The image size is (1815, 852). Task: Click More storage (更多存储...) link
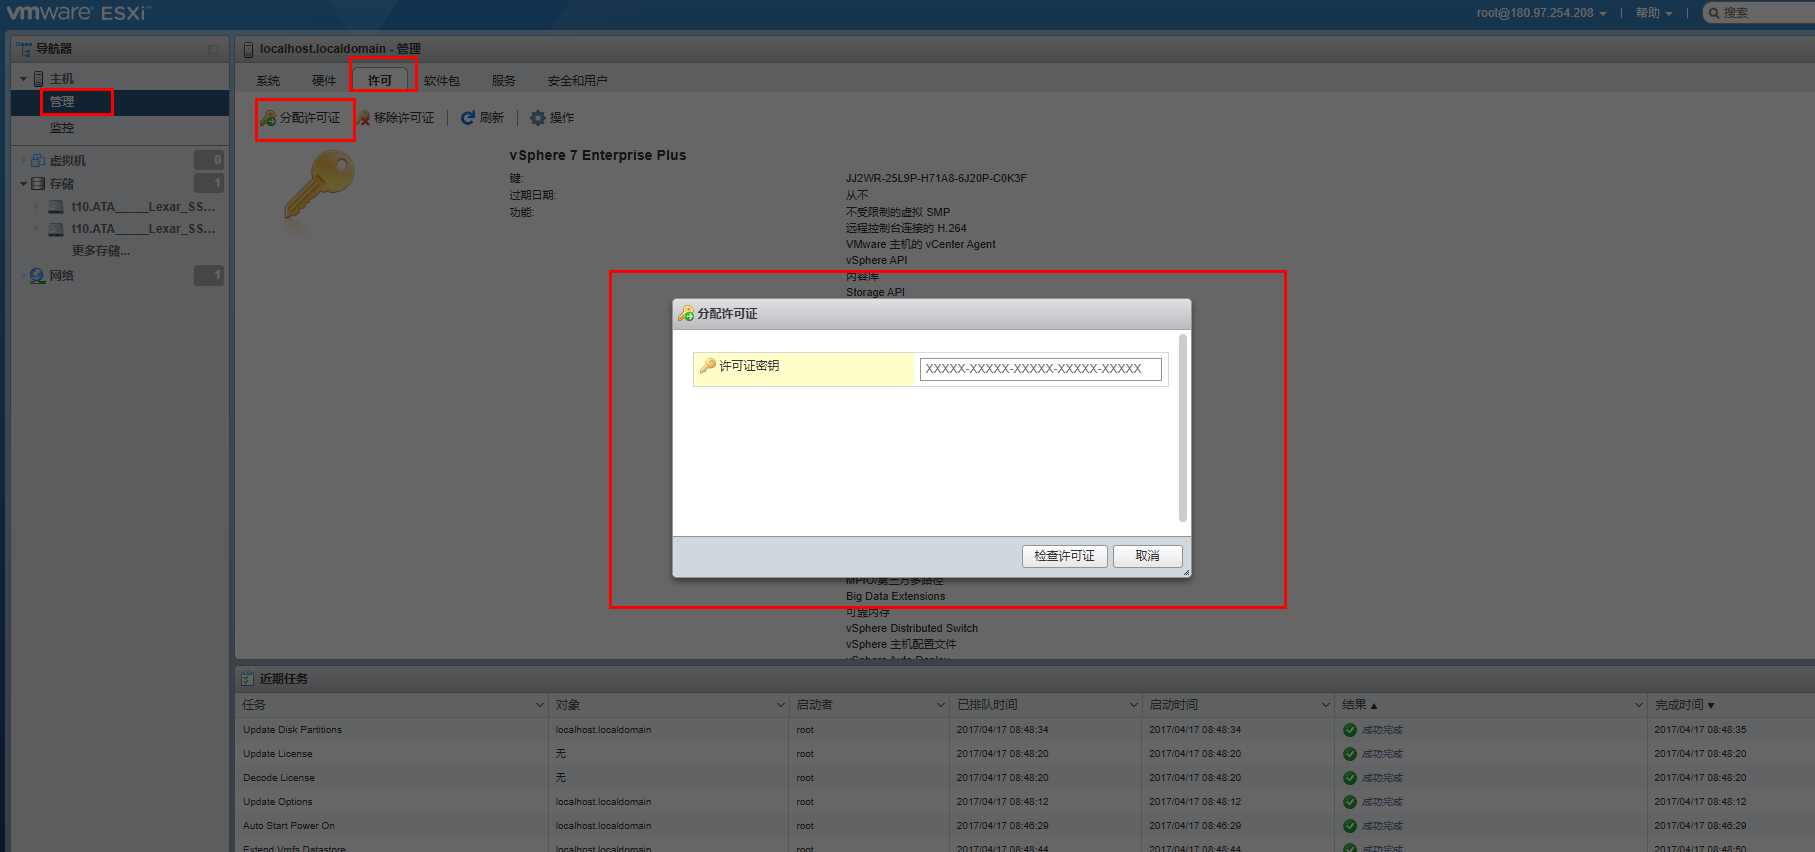[100, 251]
